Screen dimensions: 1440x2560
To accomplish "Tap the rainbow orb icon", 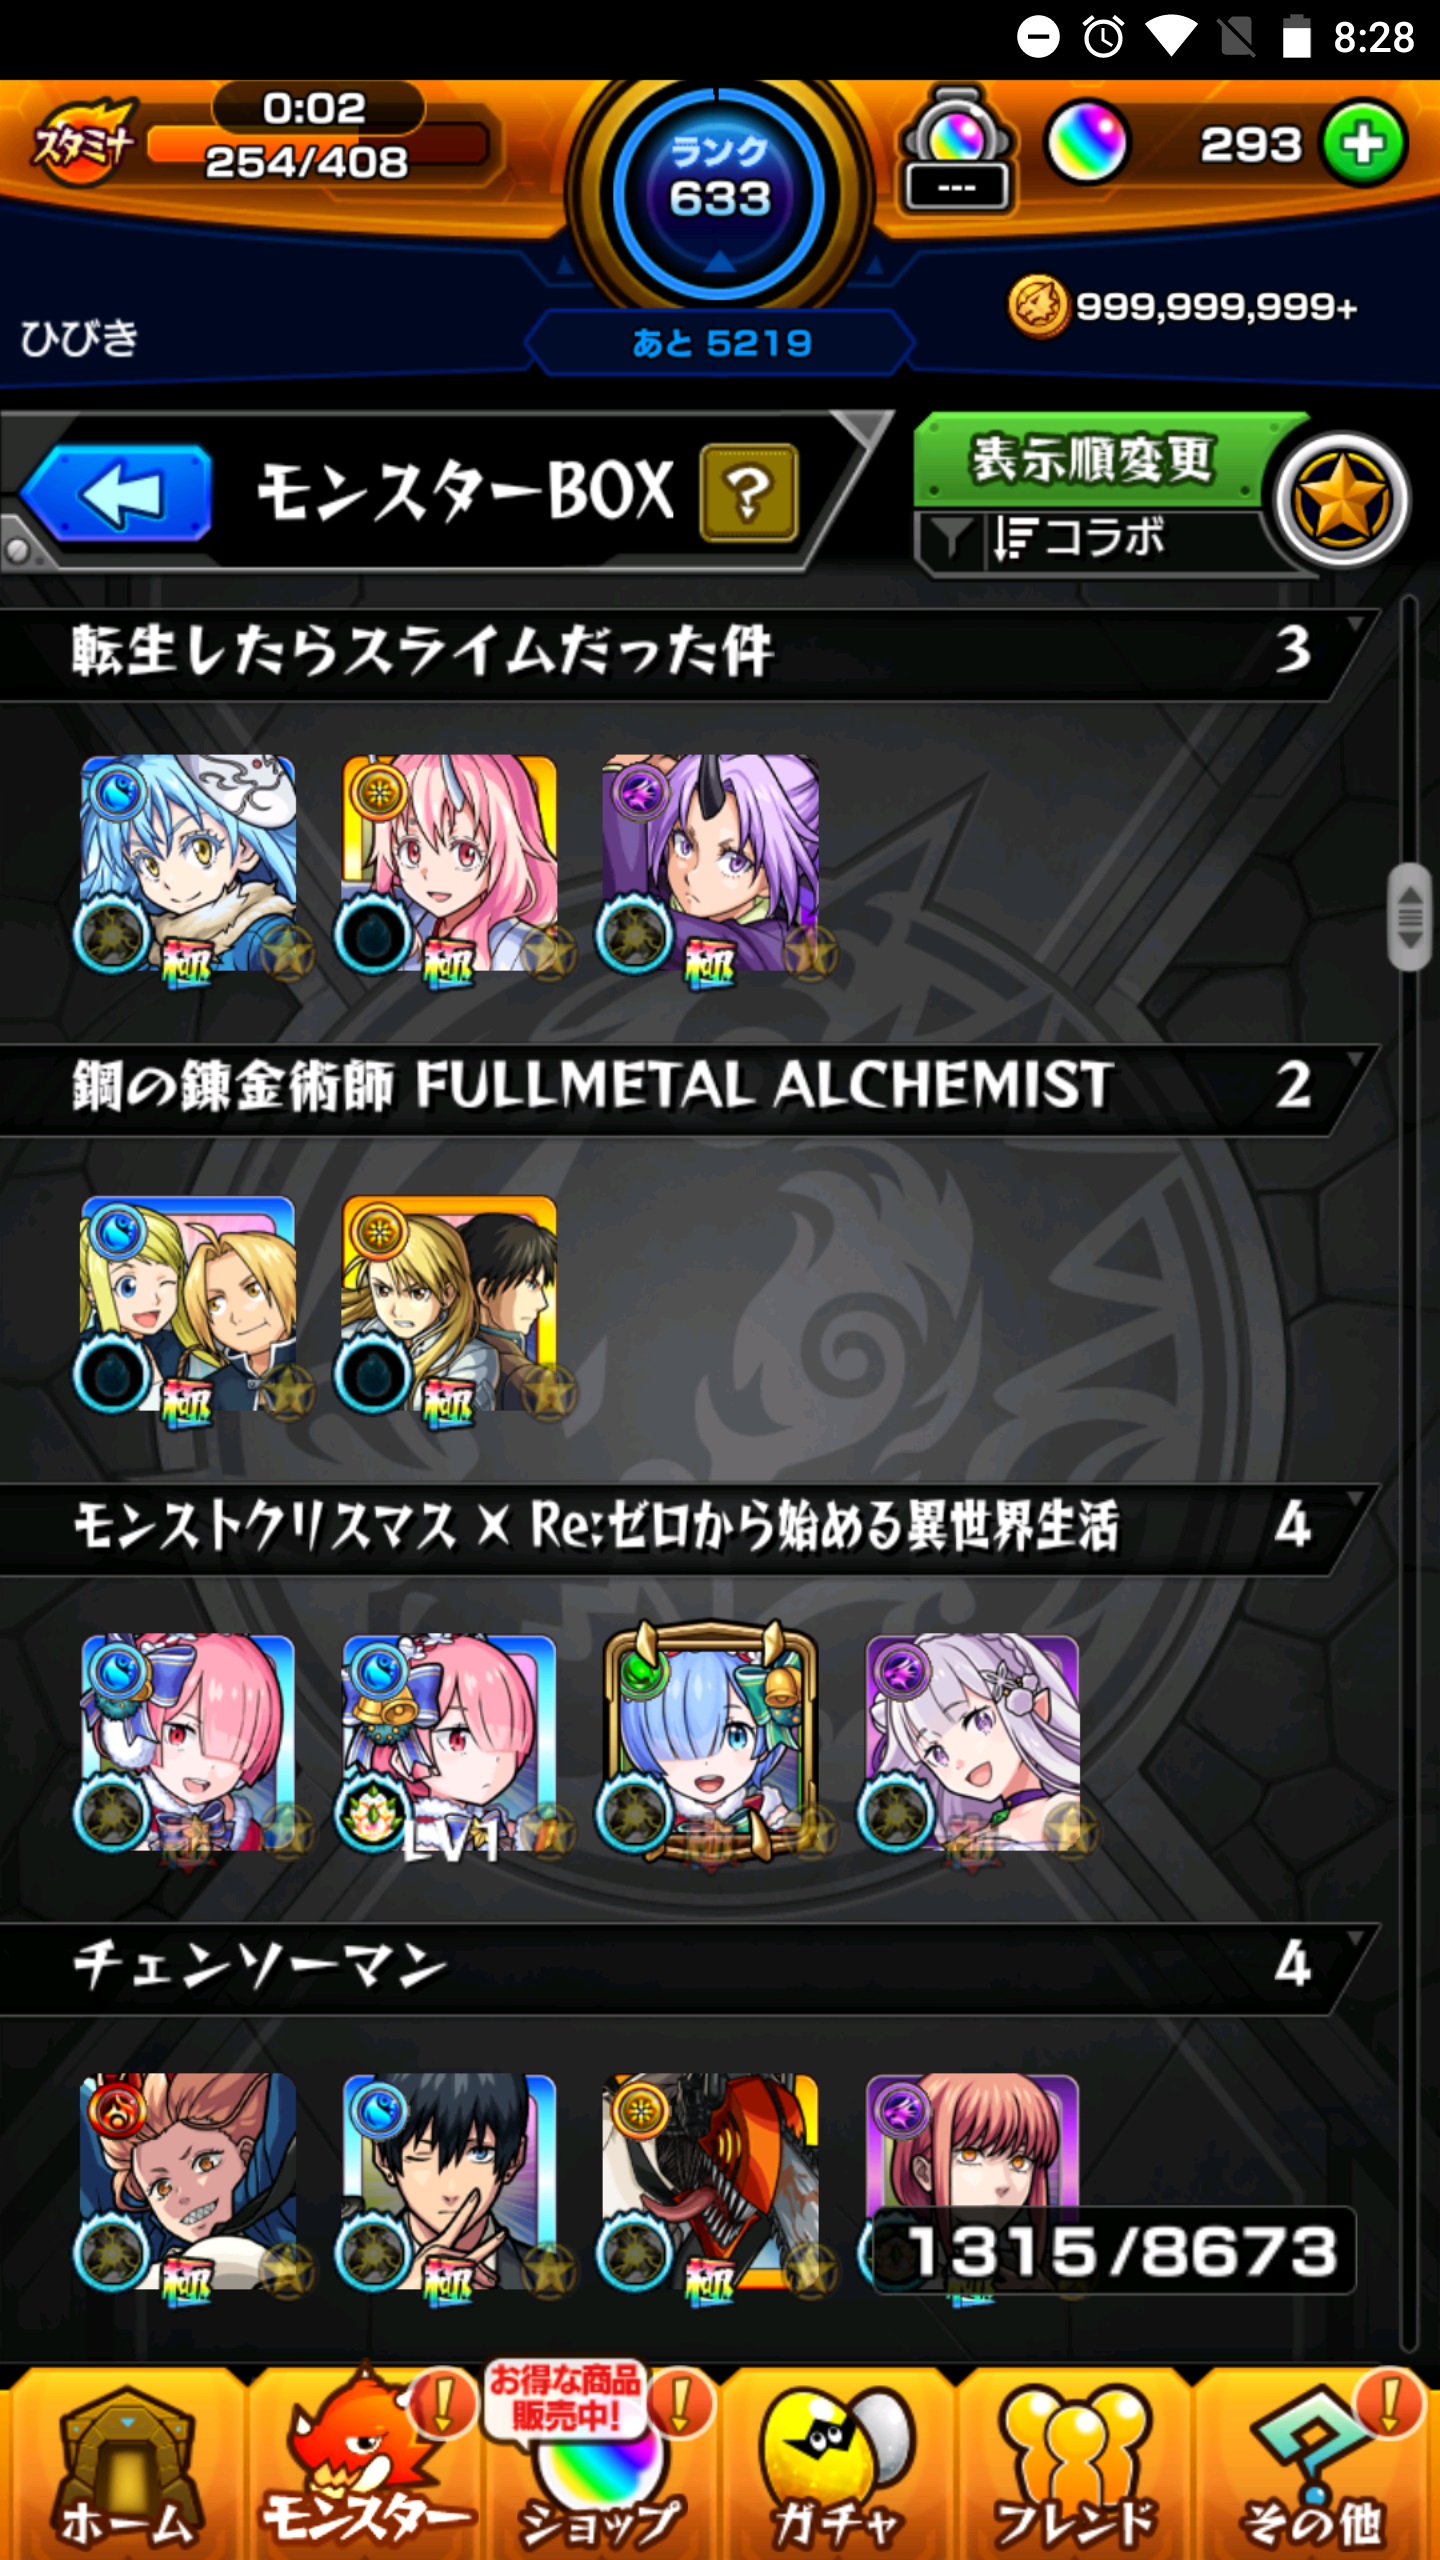I will [x=1087, y=143].
